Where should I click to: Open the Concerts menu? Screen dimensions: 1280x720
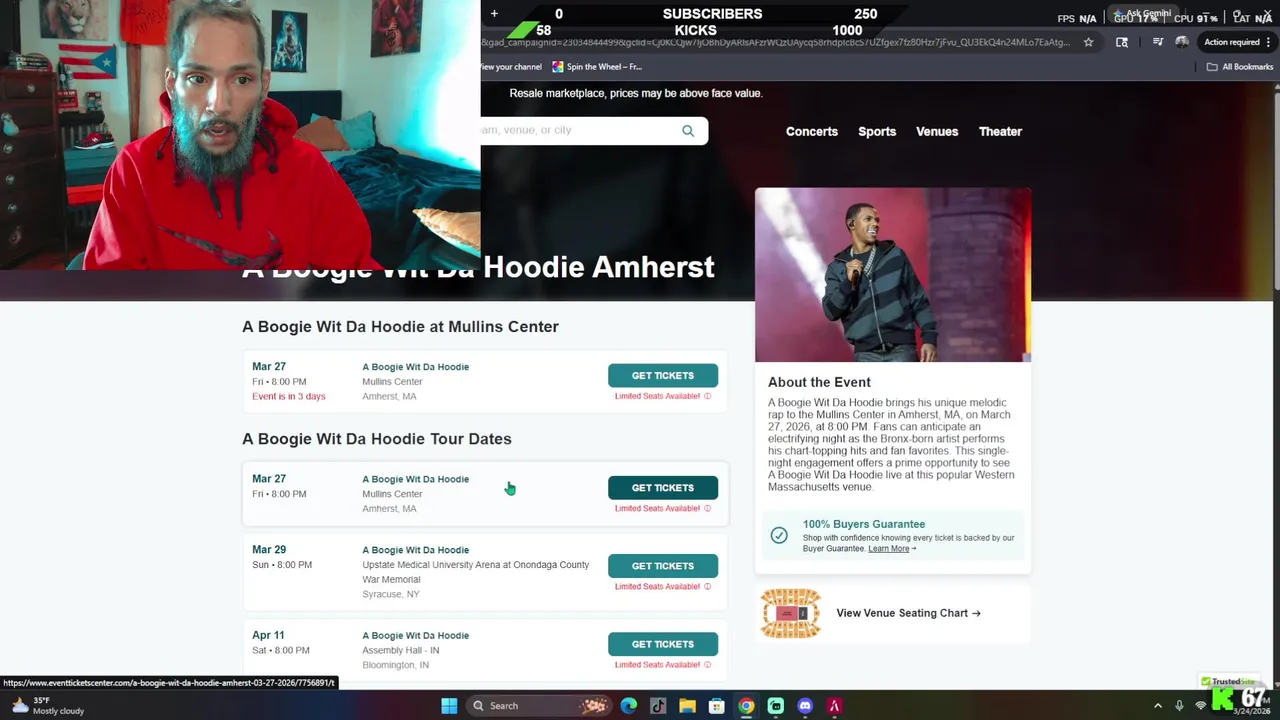coord(812,131)
